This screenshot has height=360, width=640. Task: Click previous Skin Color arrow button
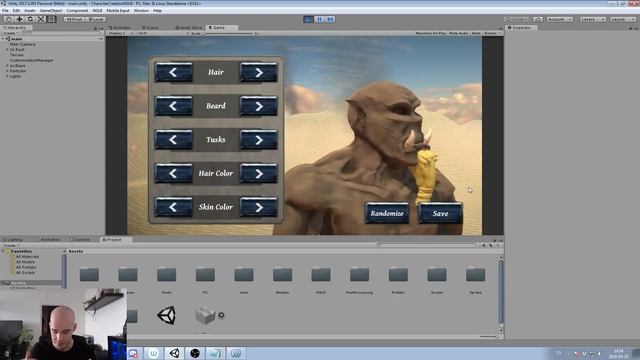coord(173,207)
